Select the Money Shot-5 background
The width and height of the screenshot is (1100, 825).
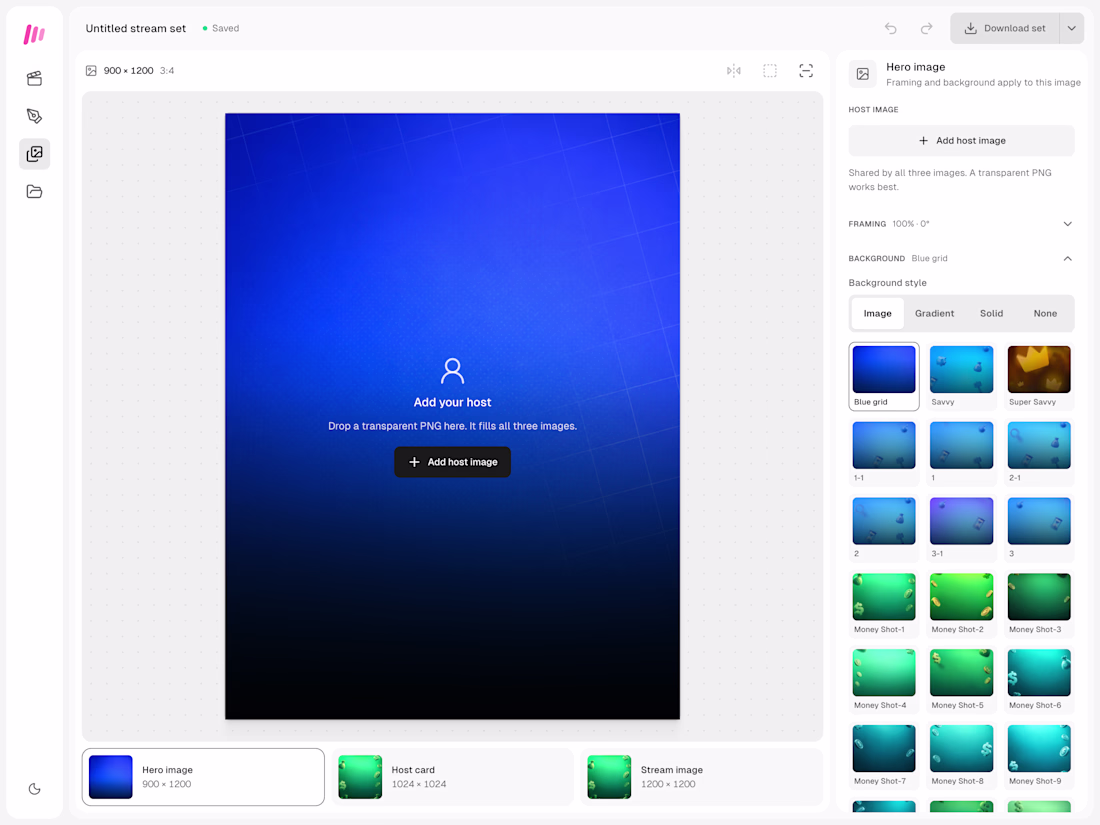pos(961,680)
